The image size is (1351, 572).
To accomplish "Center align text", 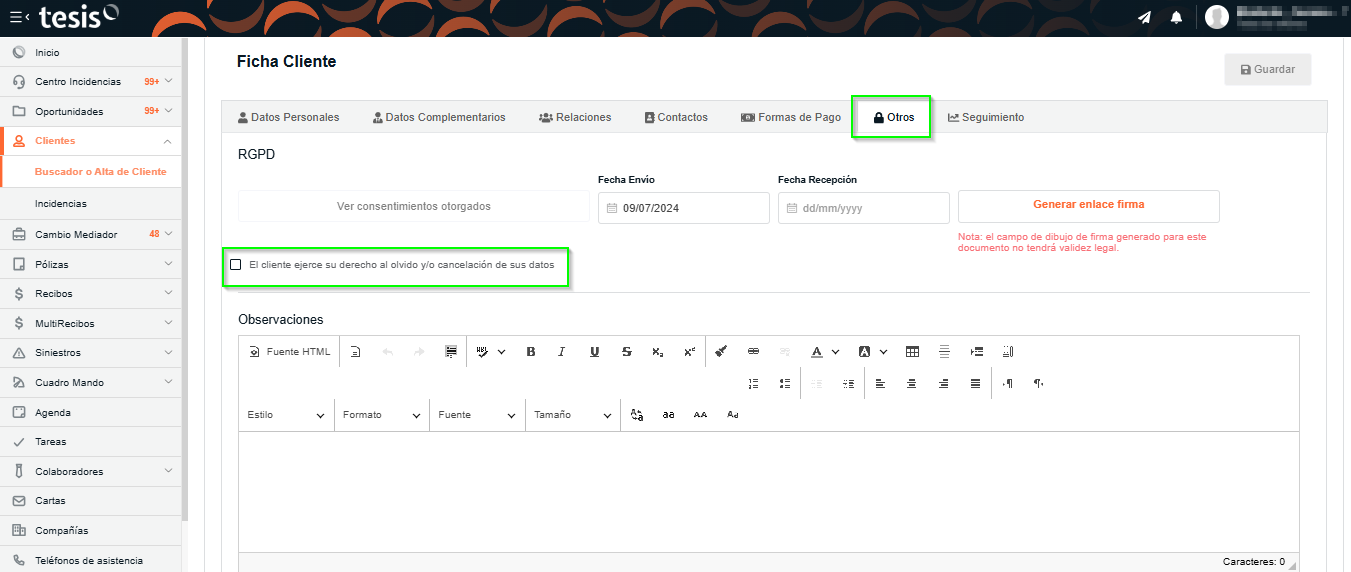I will tap(911, 384).
